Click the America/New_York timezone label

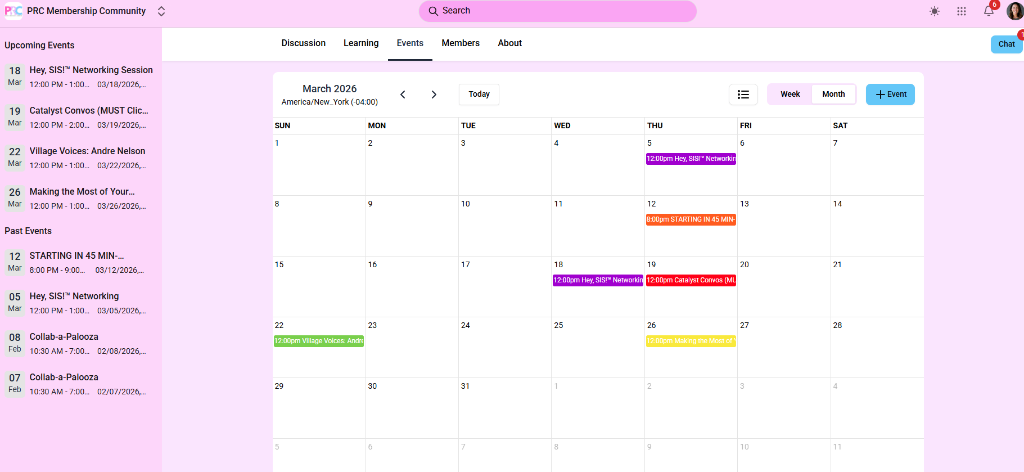329,102
